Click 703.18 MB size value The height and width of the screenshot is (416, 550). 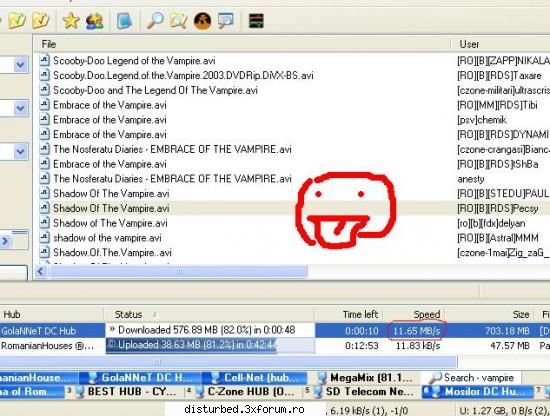(507, 331)
